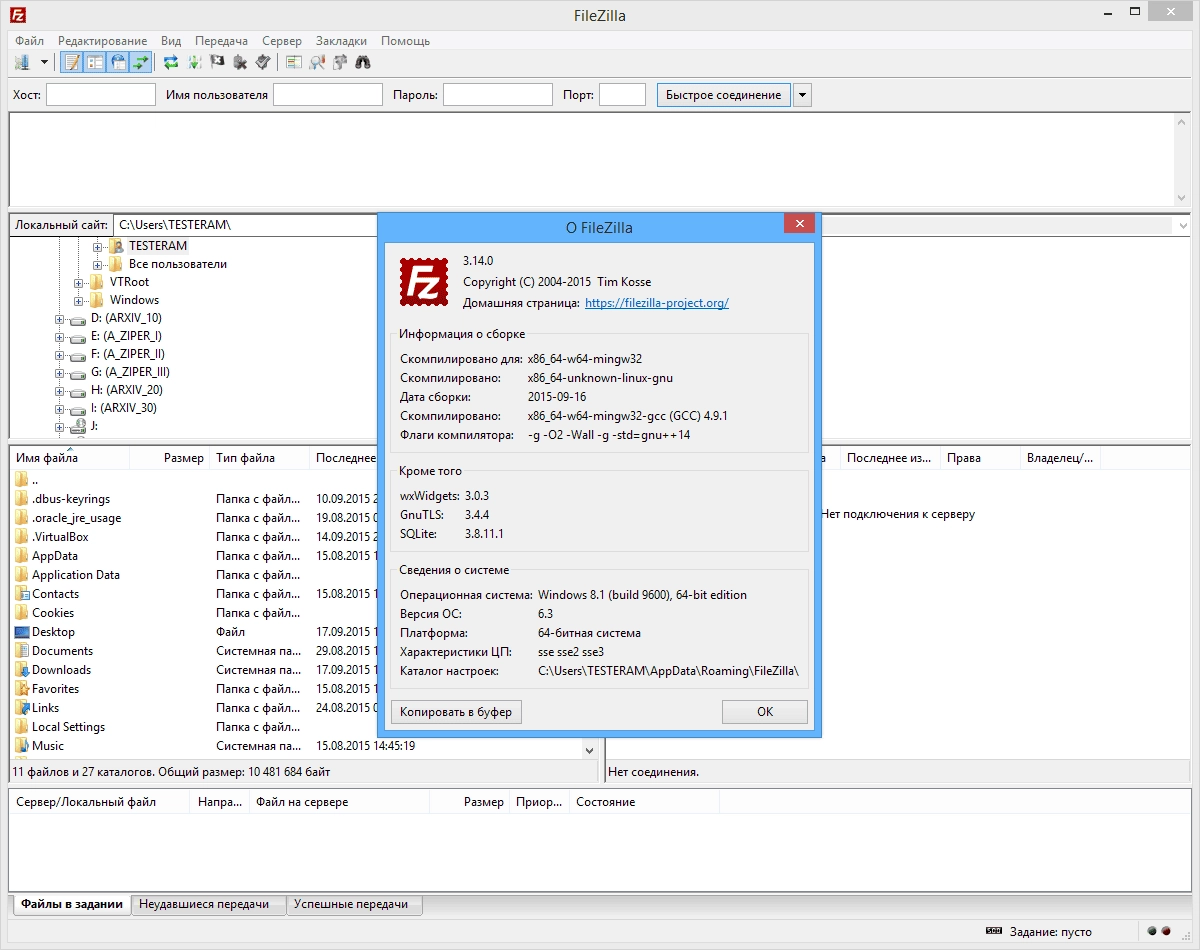Viewport: 1200px width, 950px height.
Task: Toggle synchronized browsing icon
Action: coord(340,62)
